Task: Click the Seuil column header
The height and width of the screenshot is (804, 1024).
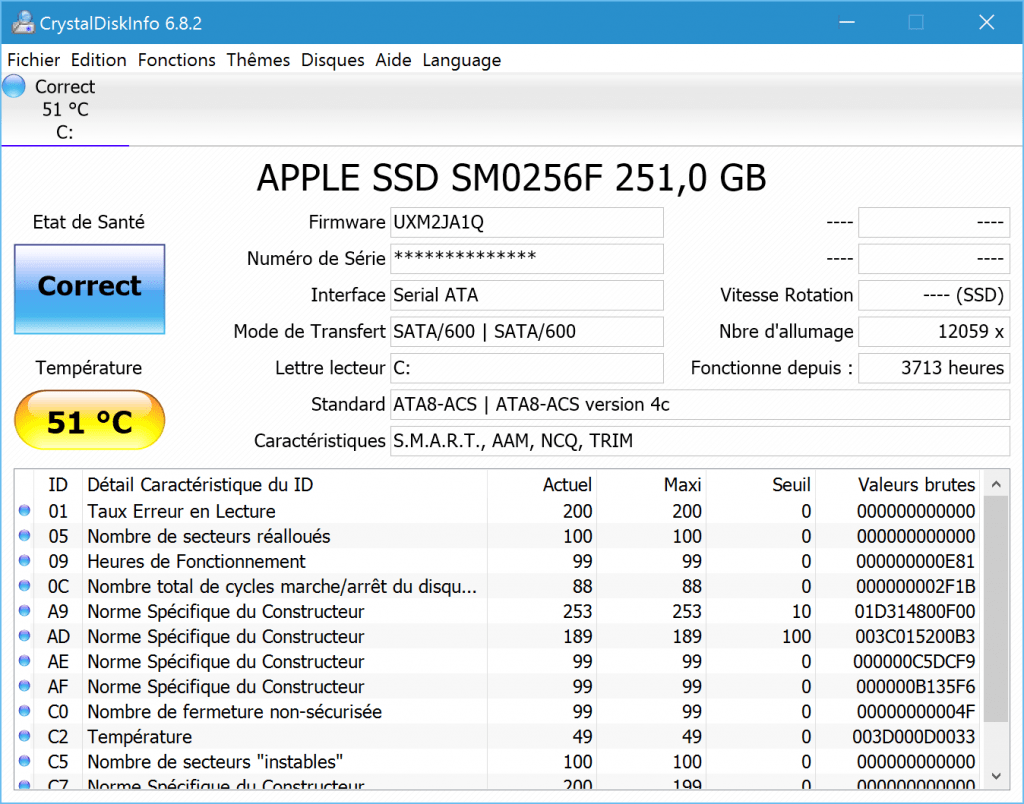Action: click(x=761, y=485)
